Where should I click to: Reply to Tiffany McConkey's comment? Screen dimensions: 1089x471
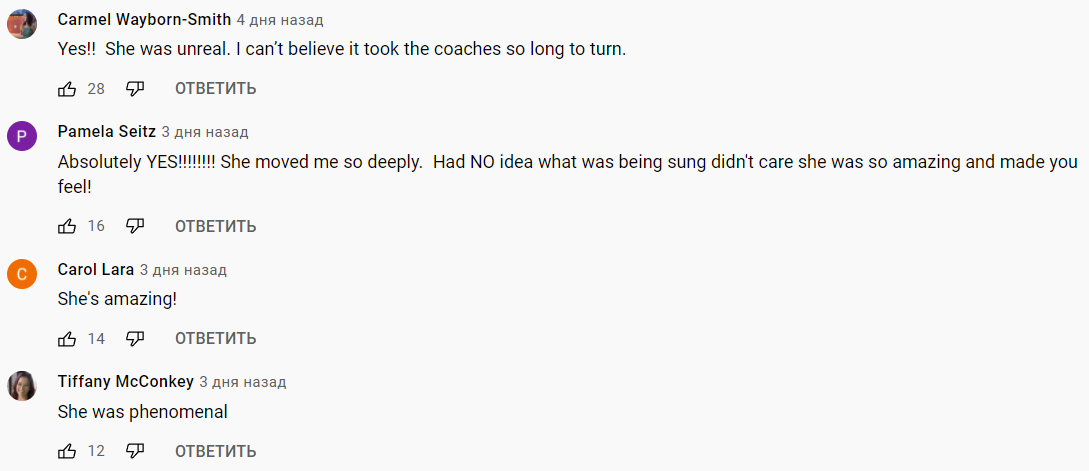point(215,451)
